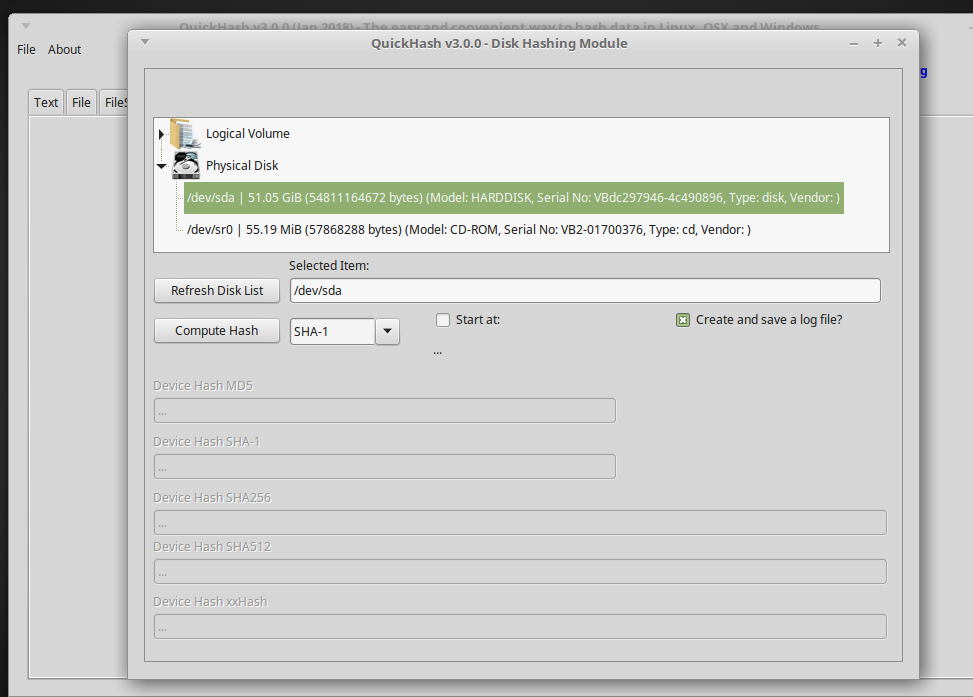Switch to the File tab

81,102
